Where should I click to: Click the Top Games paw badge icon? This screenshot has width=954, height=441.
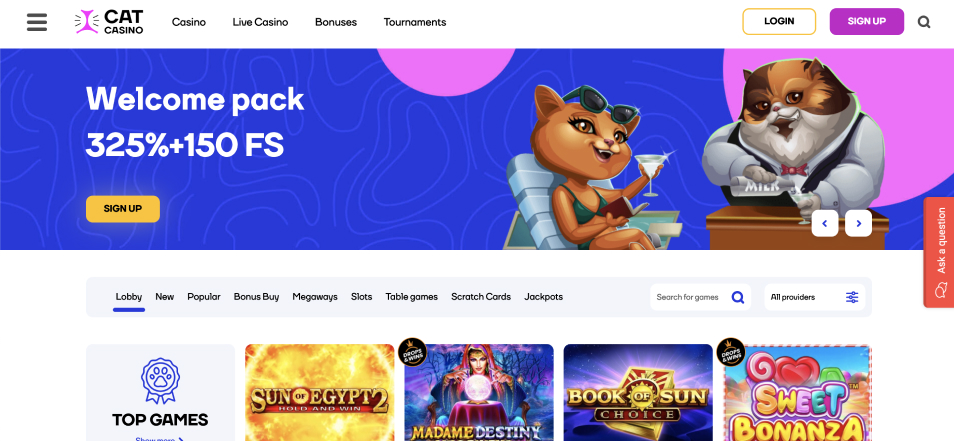tap(160, 381)
